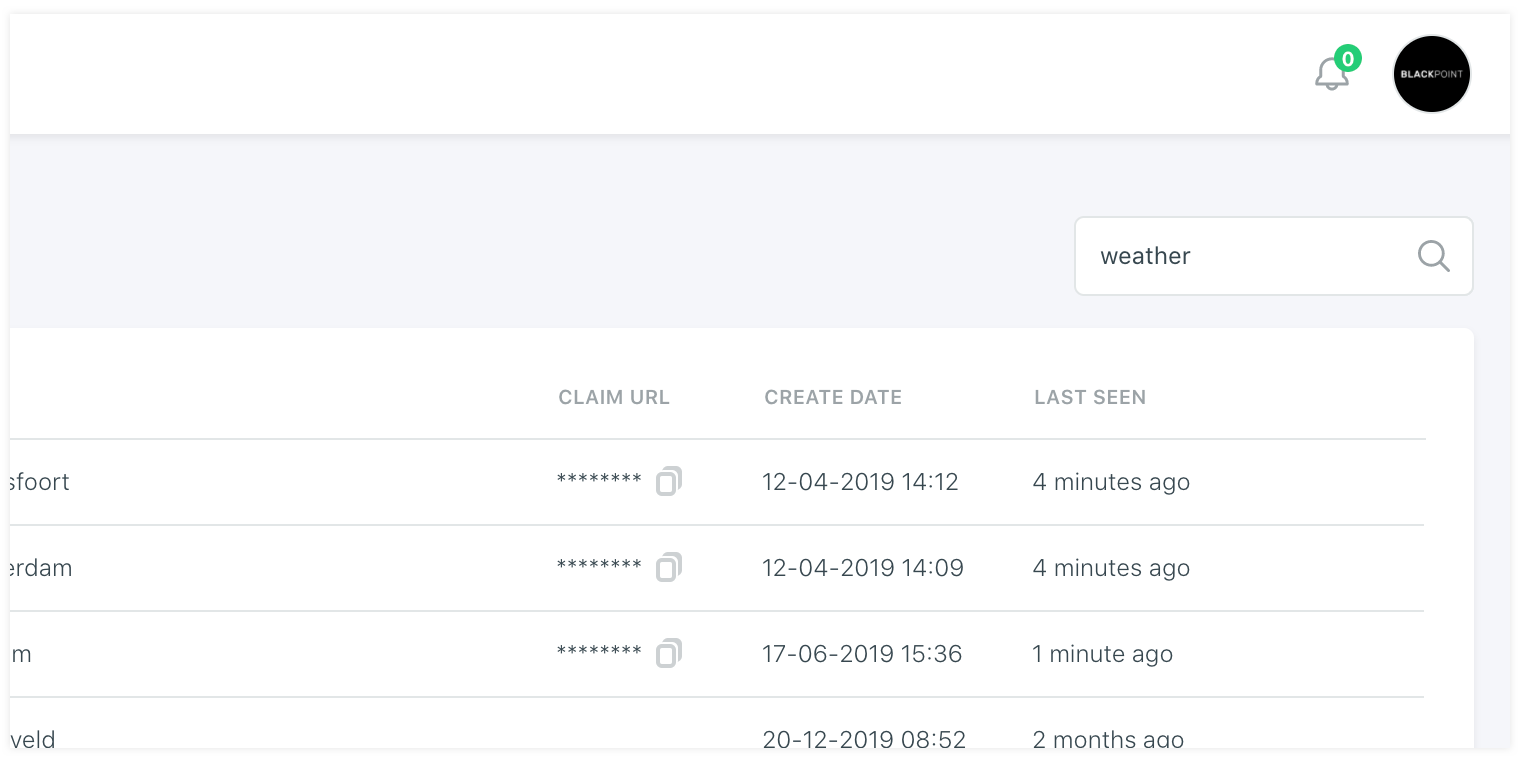Click the "1 minute ago" last seen cell
The image size is (1520, 760).
[x=1102, y=654]
